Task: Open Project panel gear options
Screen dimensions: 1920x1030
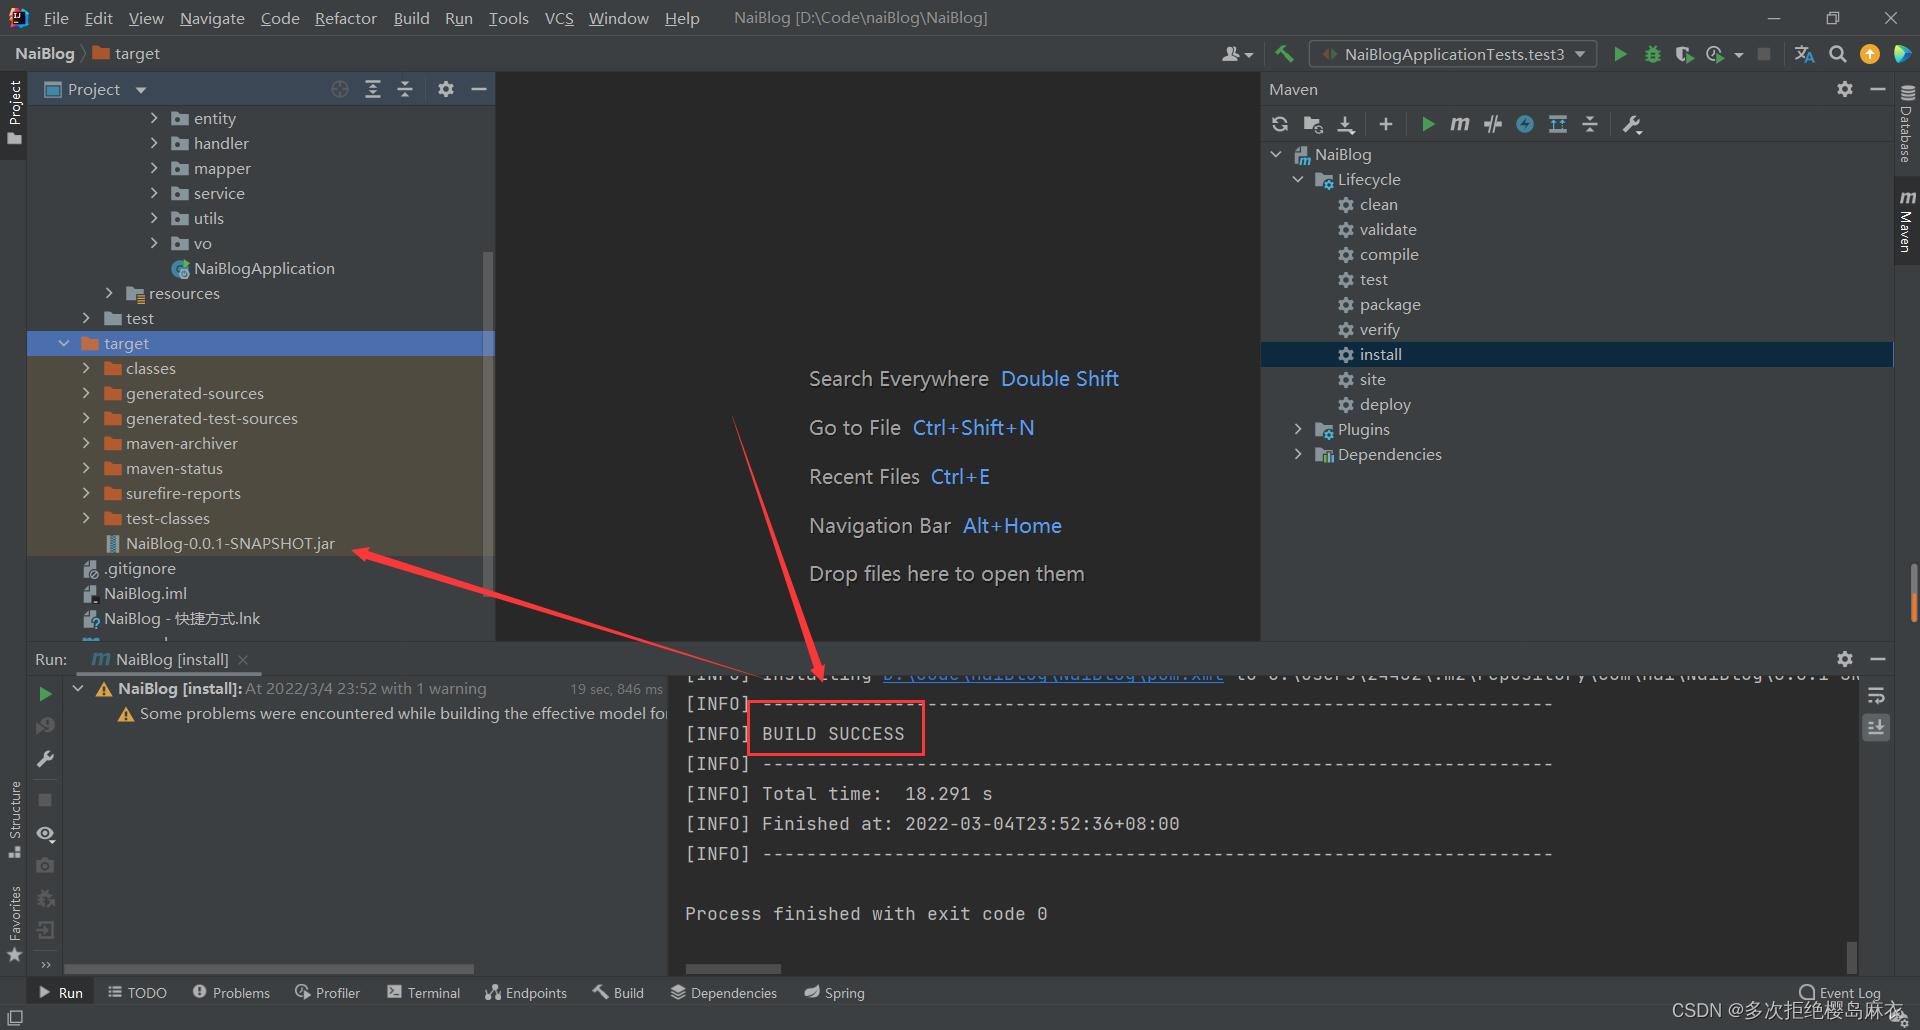Action: tap(446, 89)
